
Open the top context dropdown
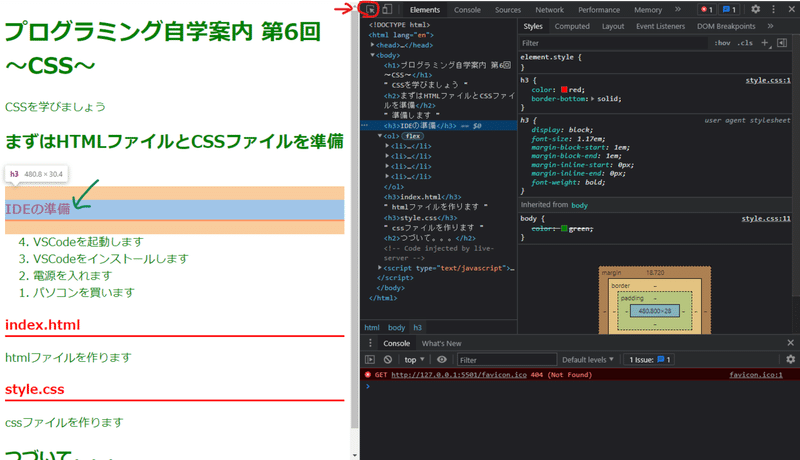[414, 360]
